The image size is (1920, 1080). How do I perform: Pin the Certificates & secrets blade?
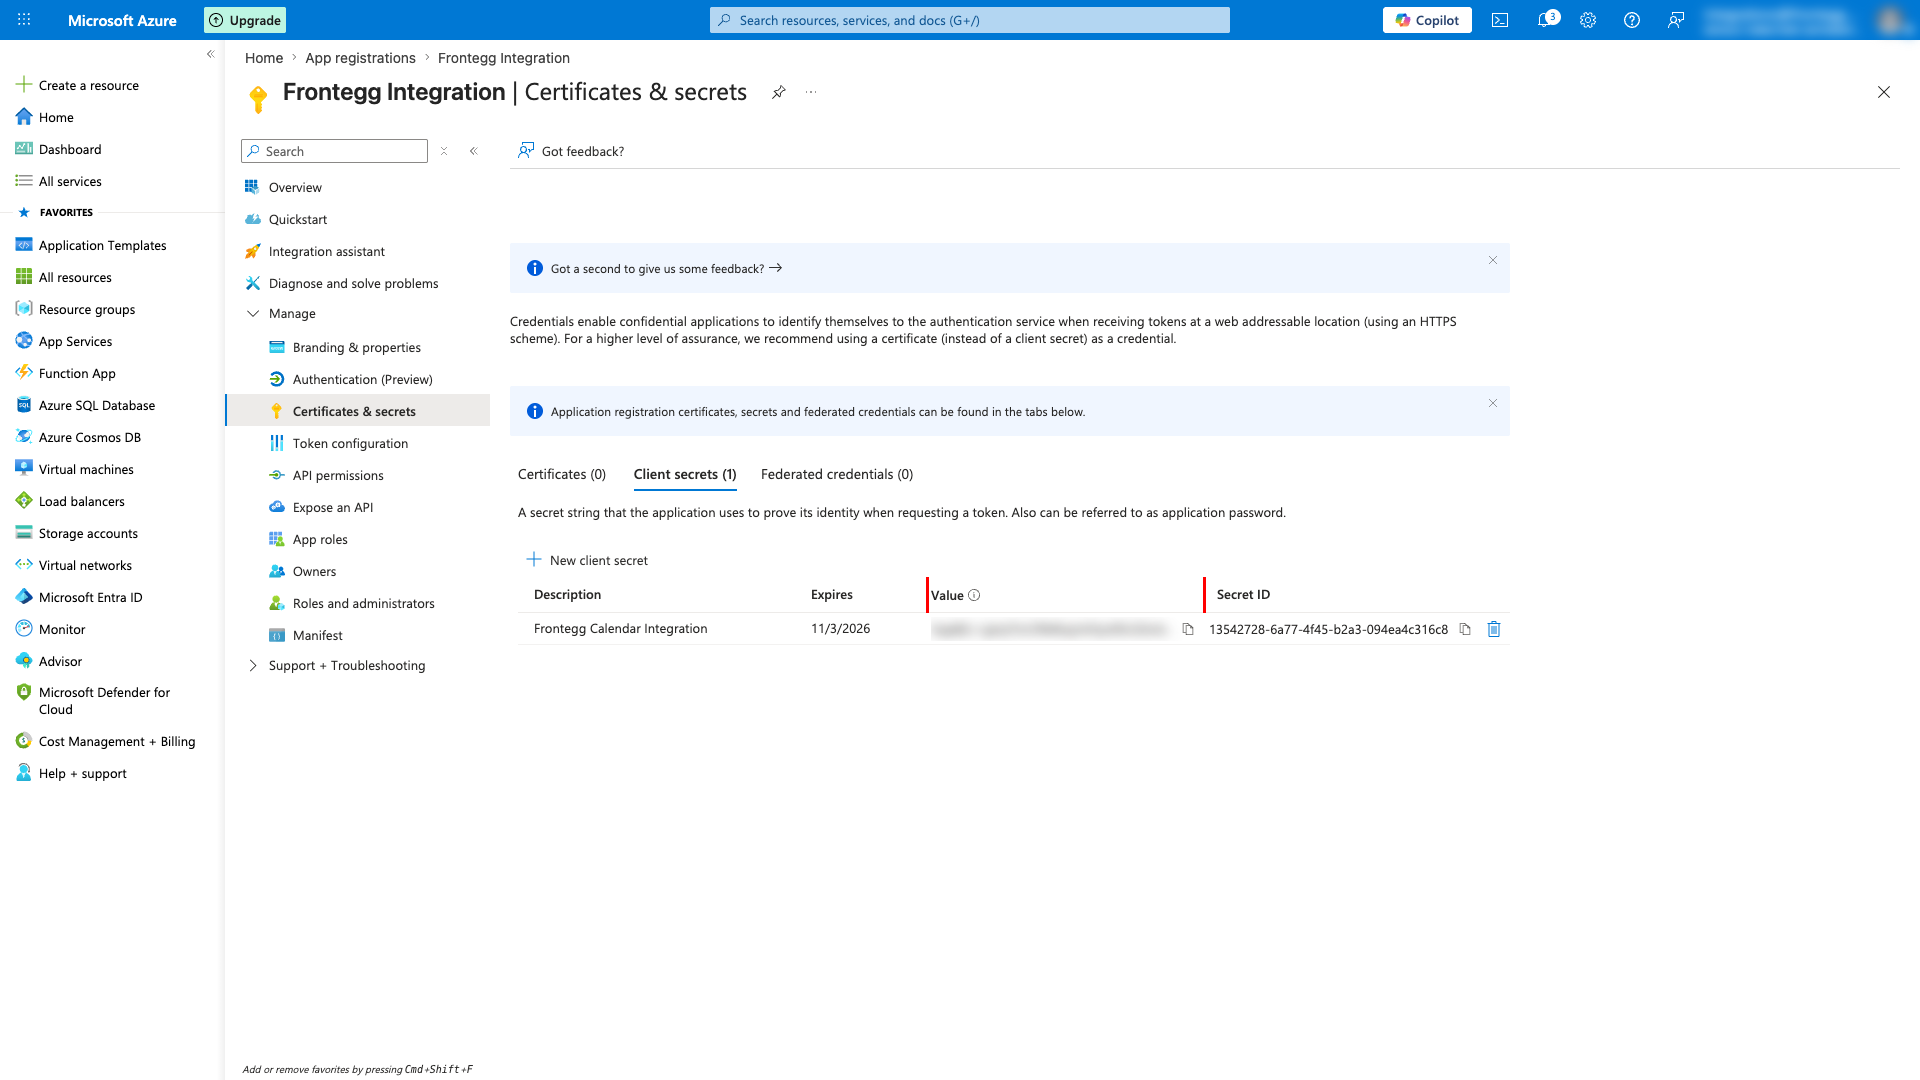point(778,92)
